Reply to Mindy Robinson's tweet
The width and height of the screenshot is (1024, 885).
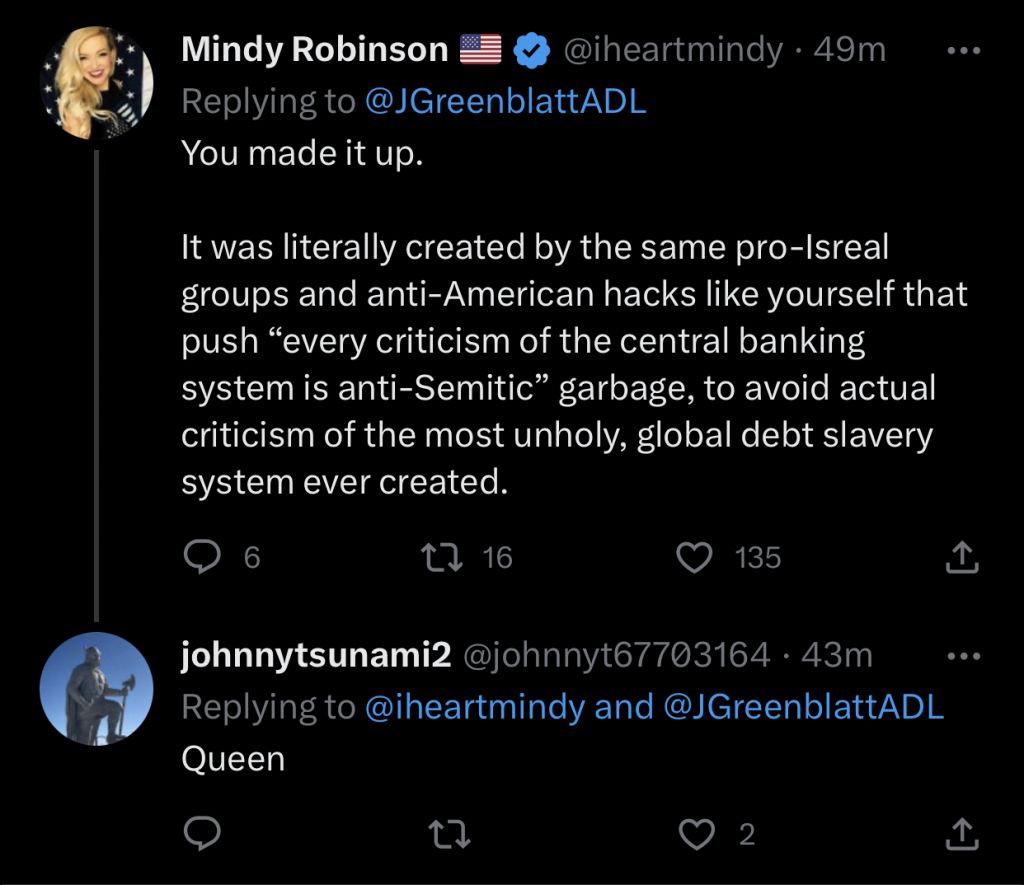tap(207, 557)
